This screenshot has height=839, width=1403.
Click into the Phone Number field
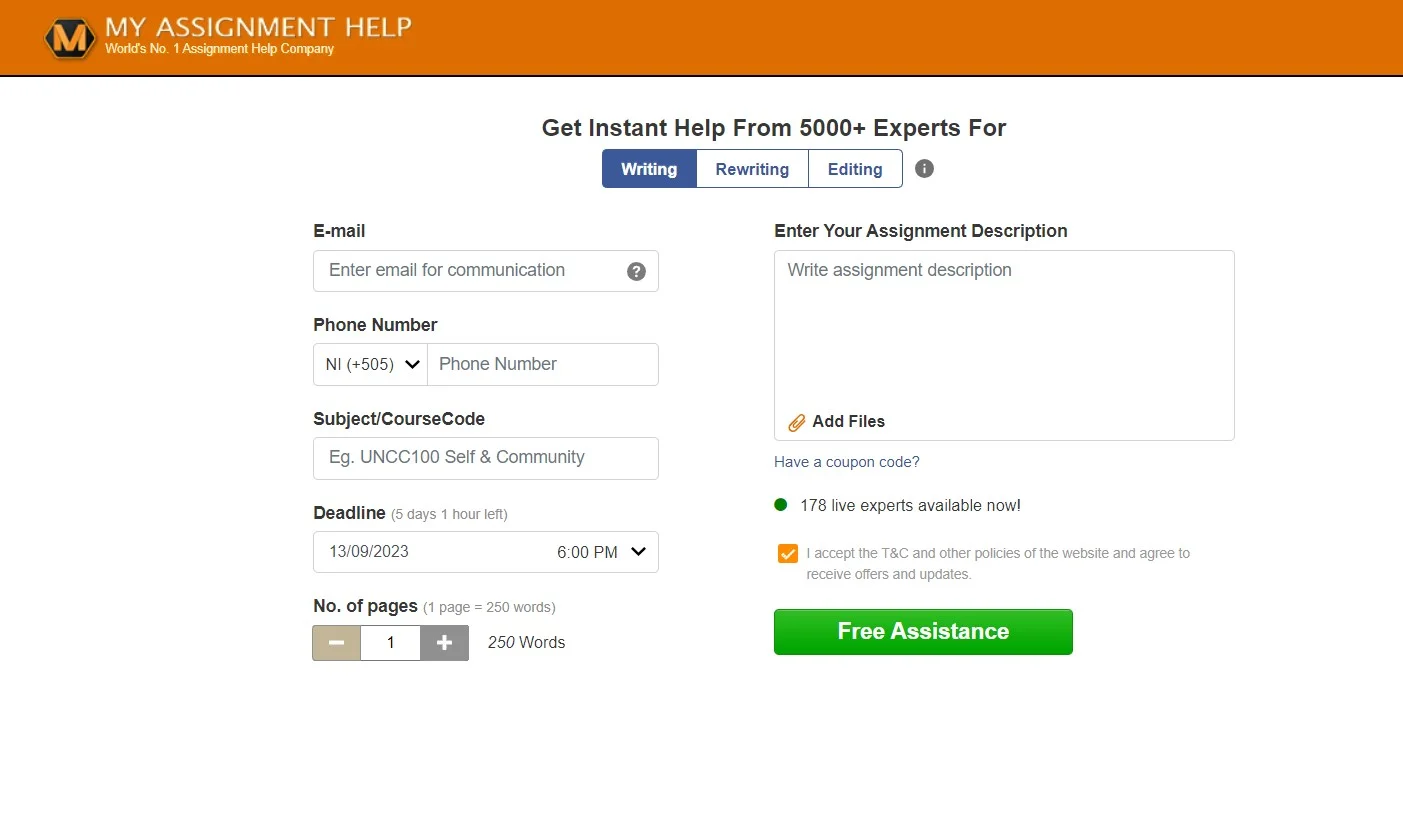pos(543,364)
